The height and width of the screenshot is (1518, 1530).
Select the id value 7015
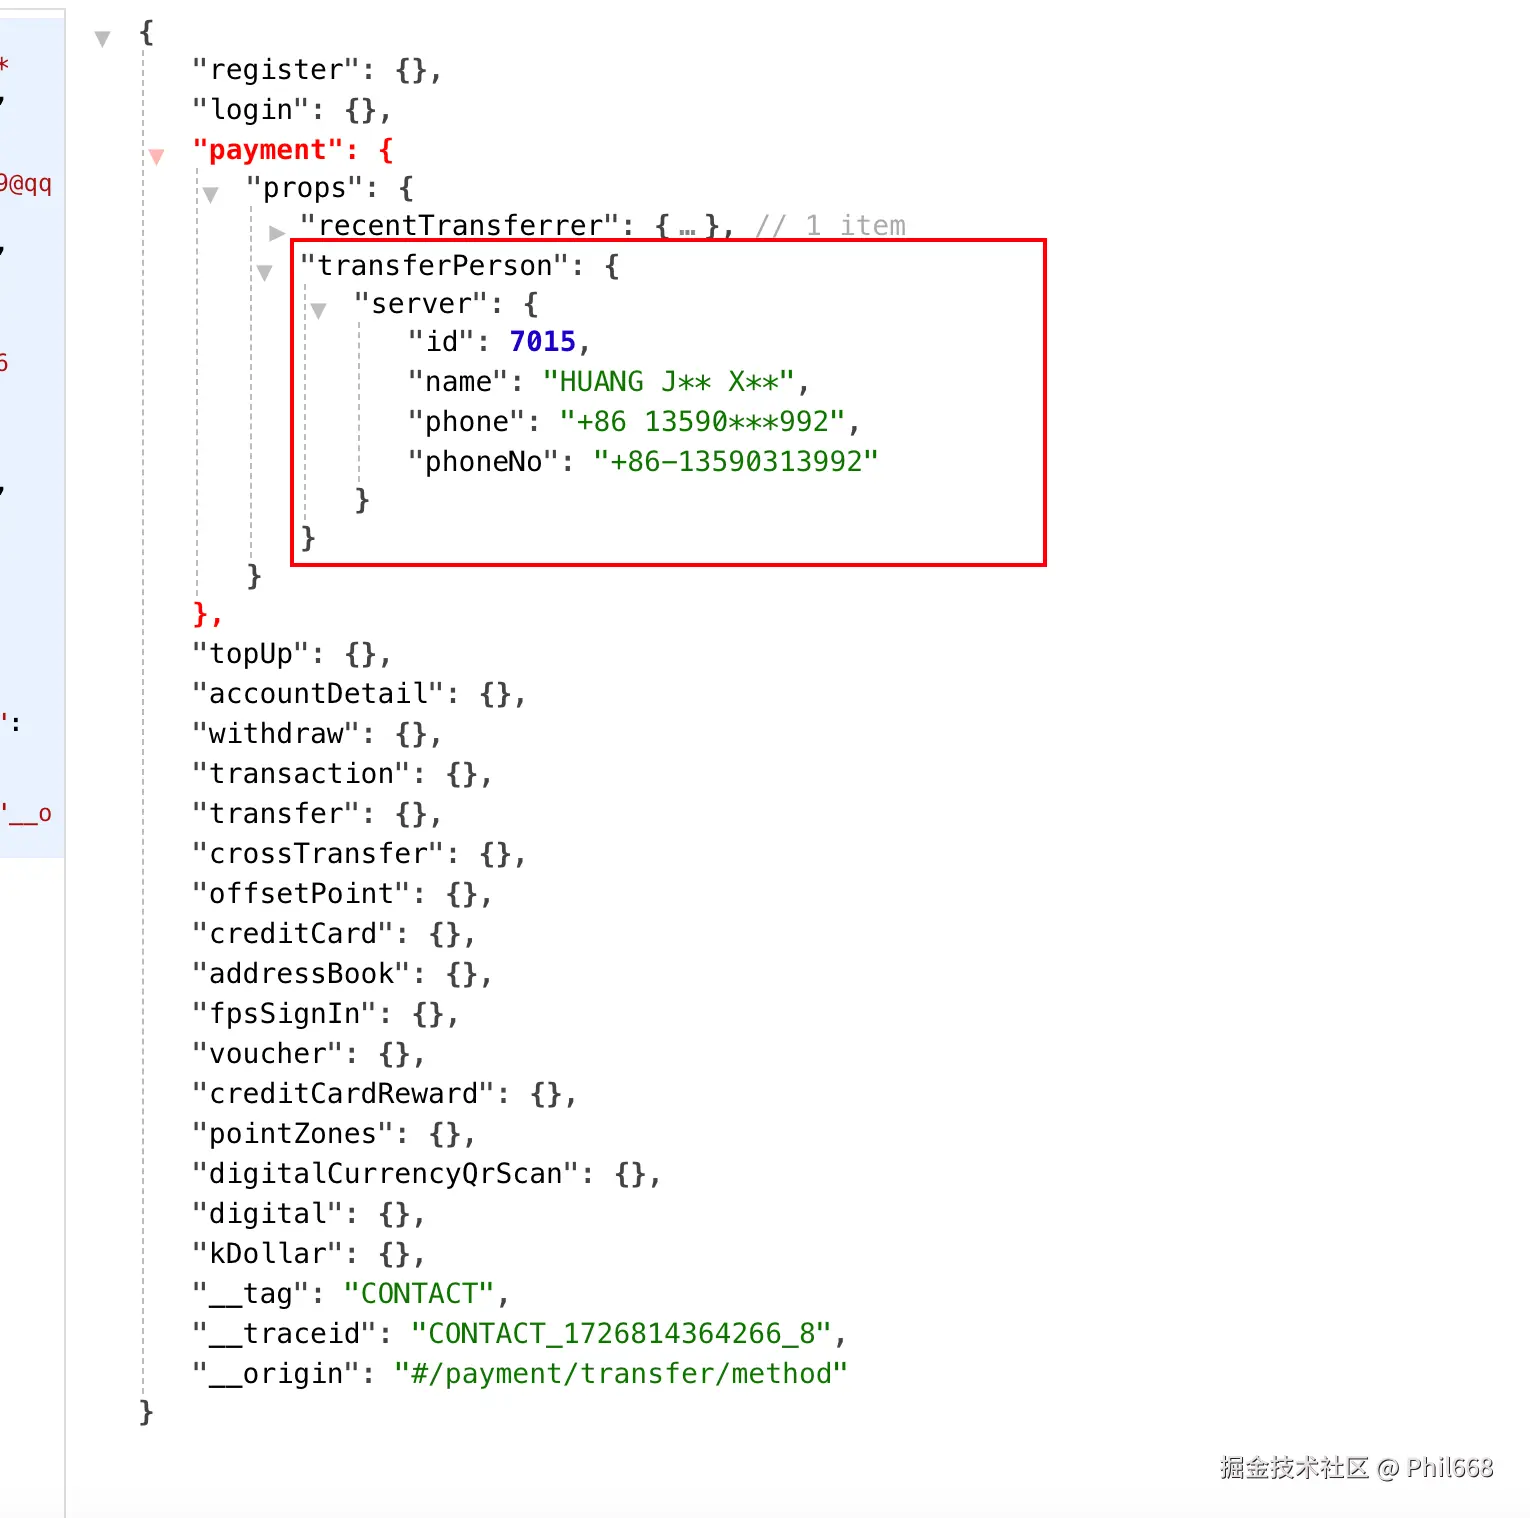[x=543, y=342]
